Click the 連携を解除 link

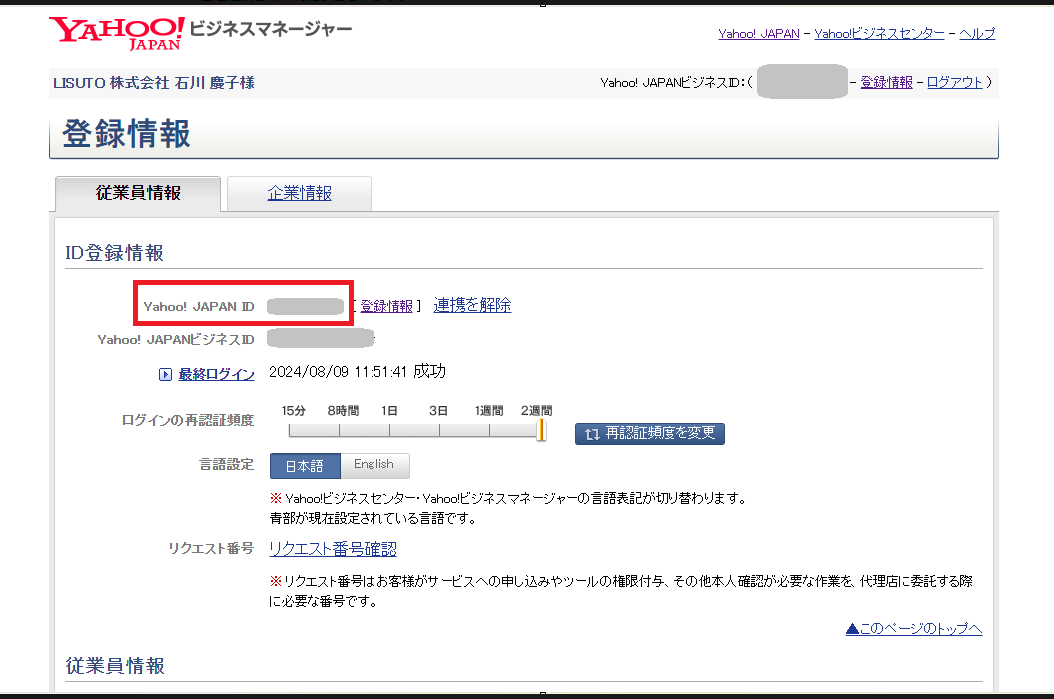473,305
